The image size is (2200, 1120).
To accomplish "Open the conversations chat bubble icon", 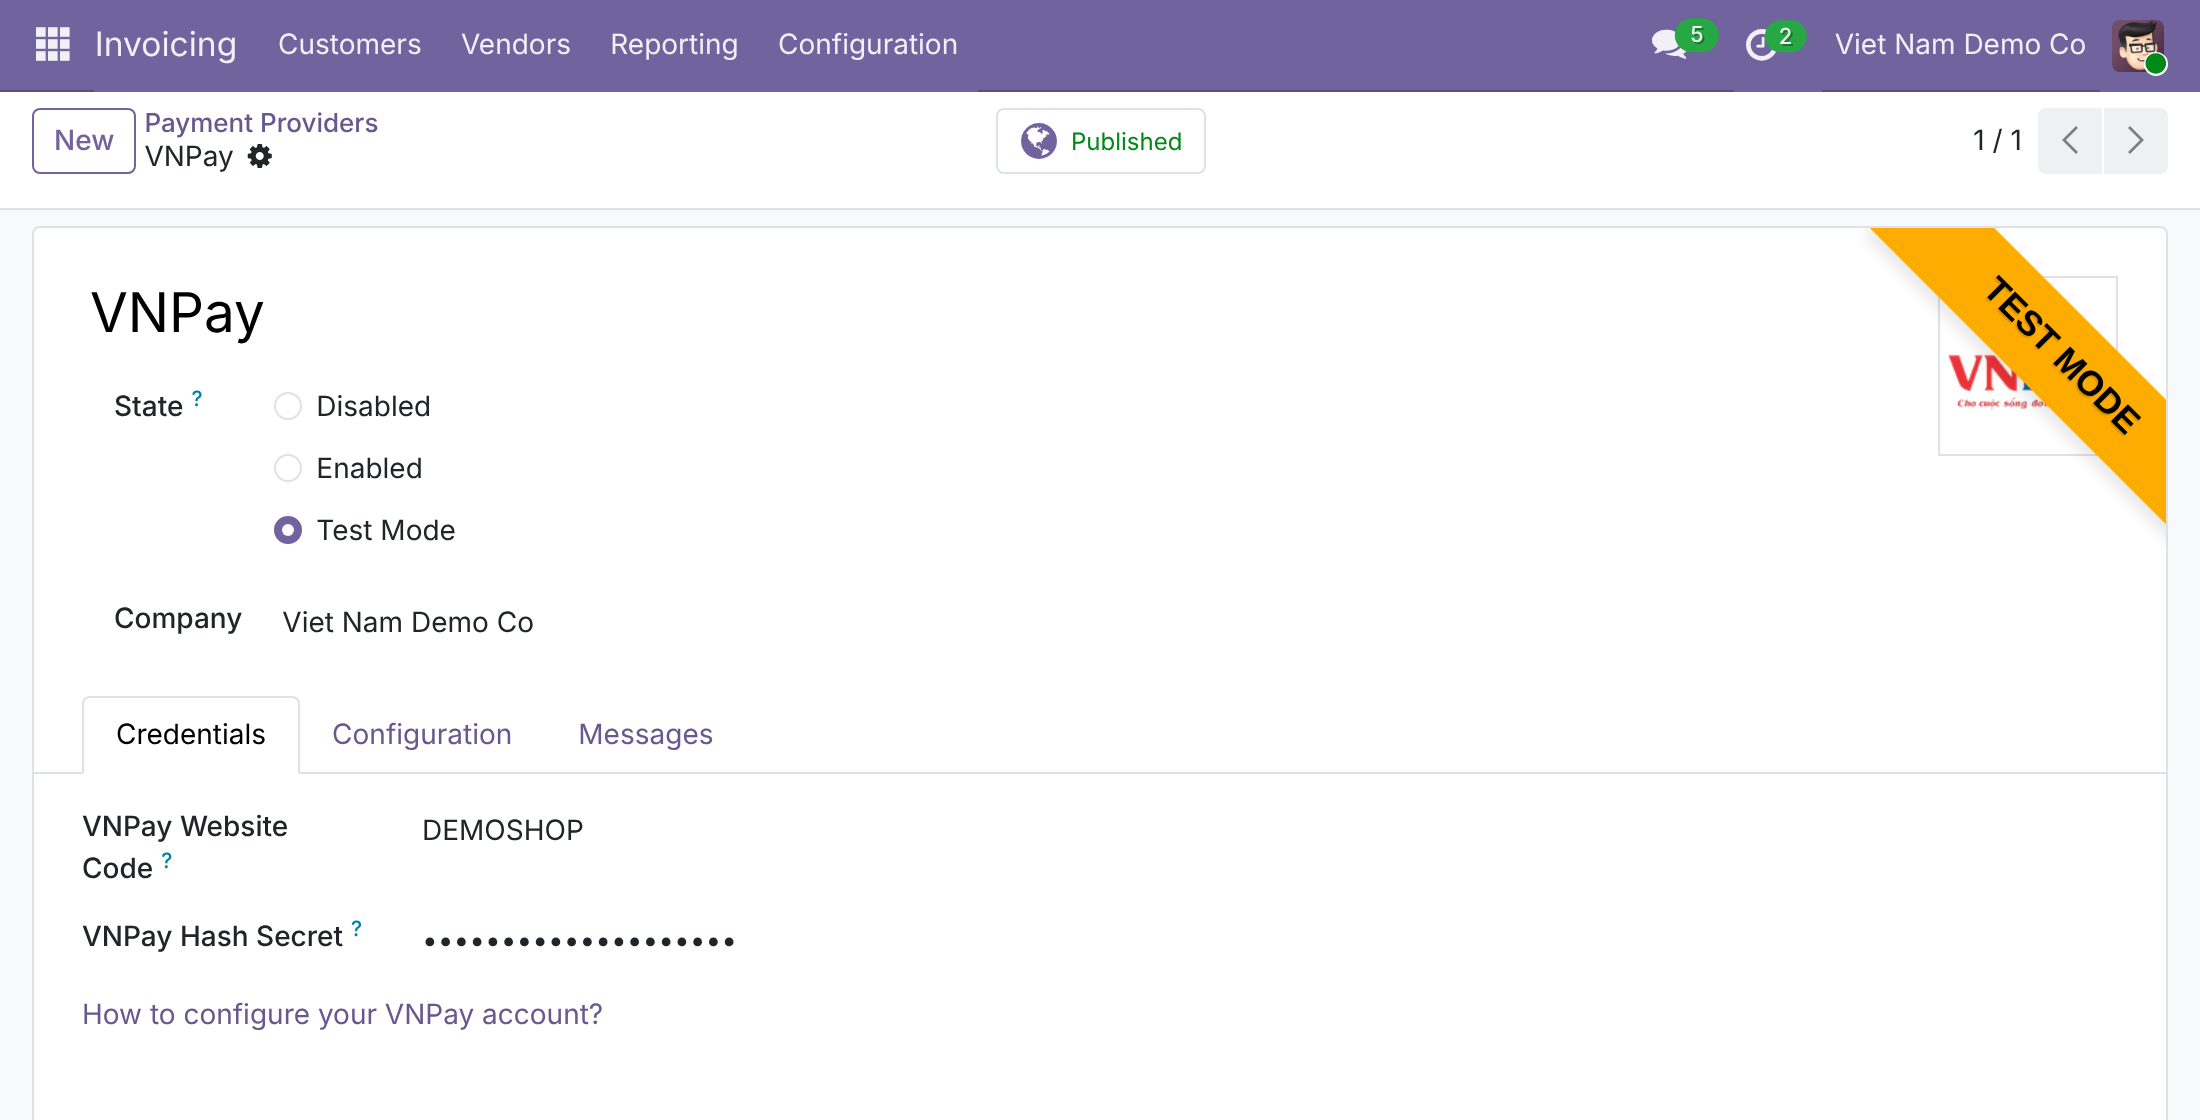I will [1668, 44].
